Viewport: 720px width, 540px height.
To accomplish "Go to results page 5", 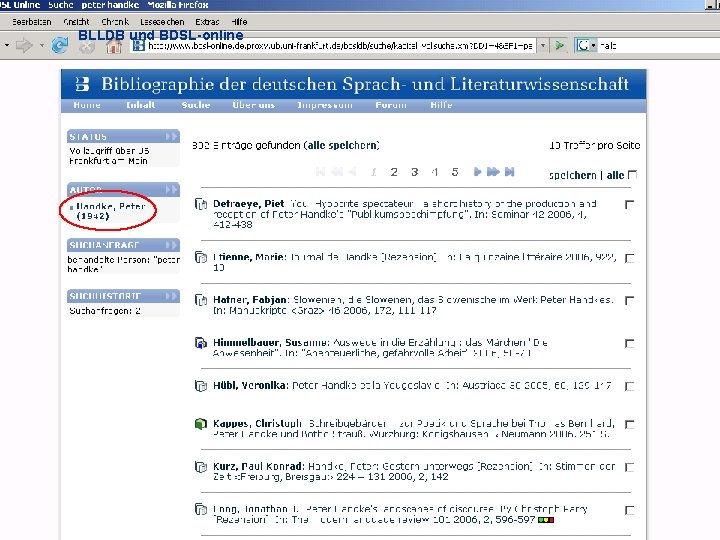I will coord(455,172).
